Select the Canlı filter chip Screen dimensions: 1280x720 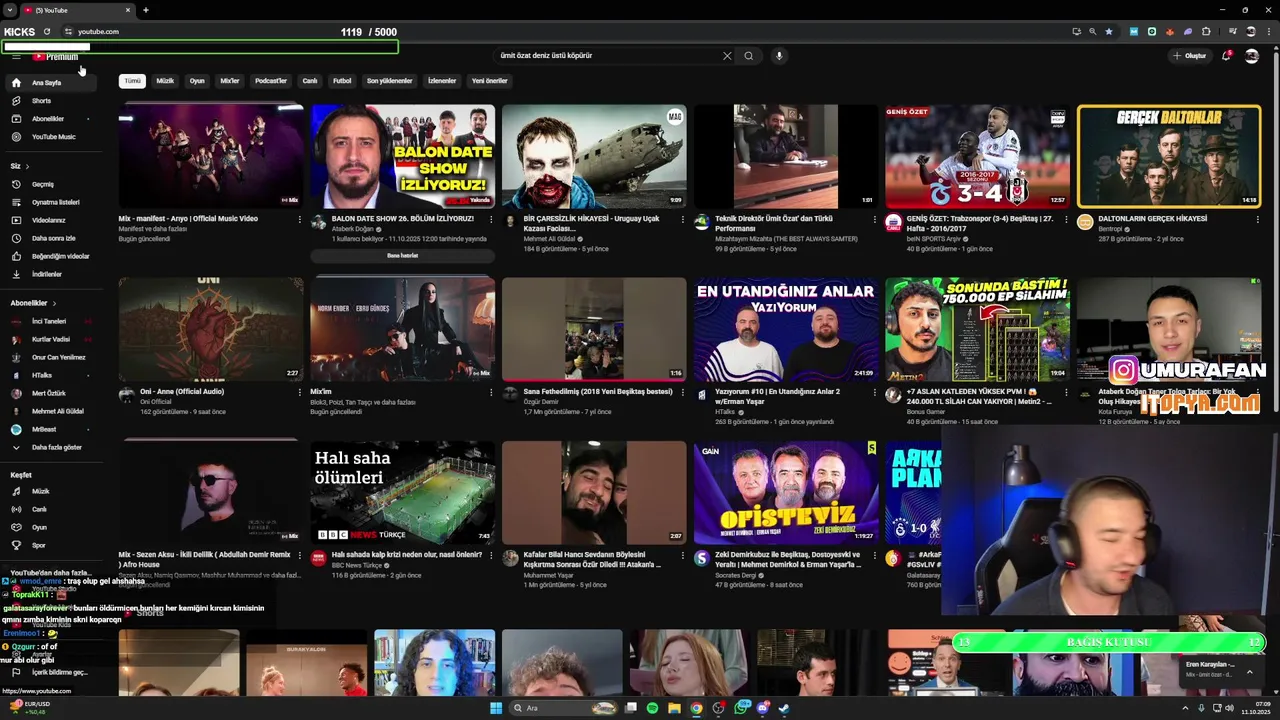coord(310,81)
